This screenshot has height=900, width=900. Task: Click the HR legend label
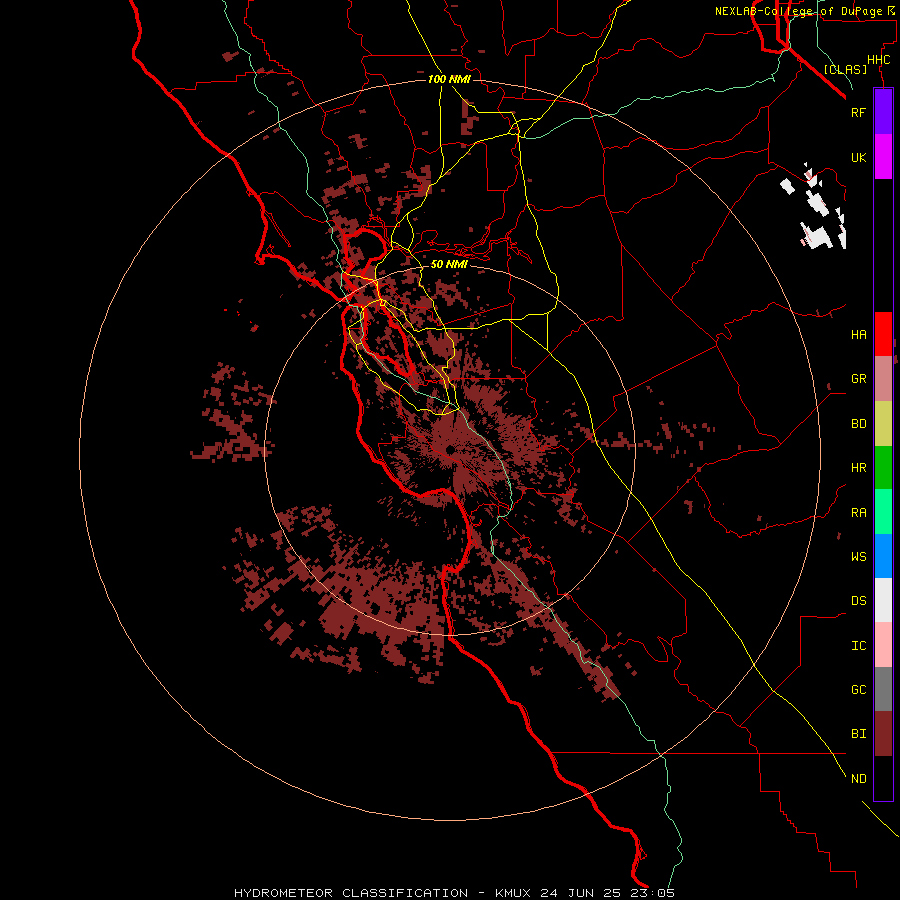858,468
